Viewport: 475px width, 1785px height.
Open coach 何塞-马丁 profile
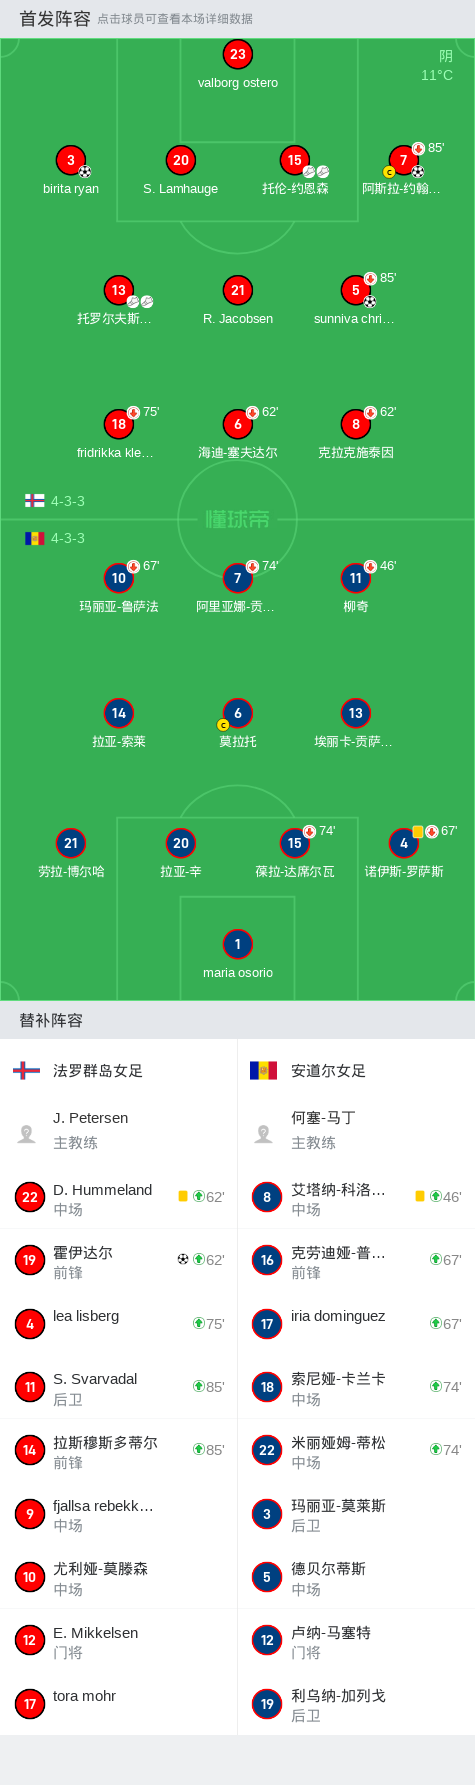tap(356, 1131)
